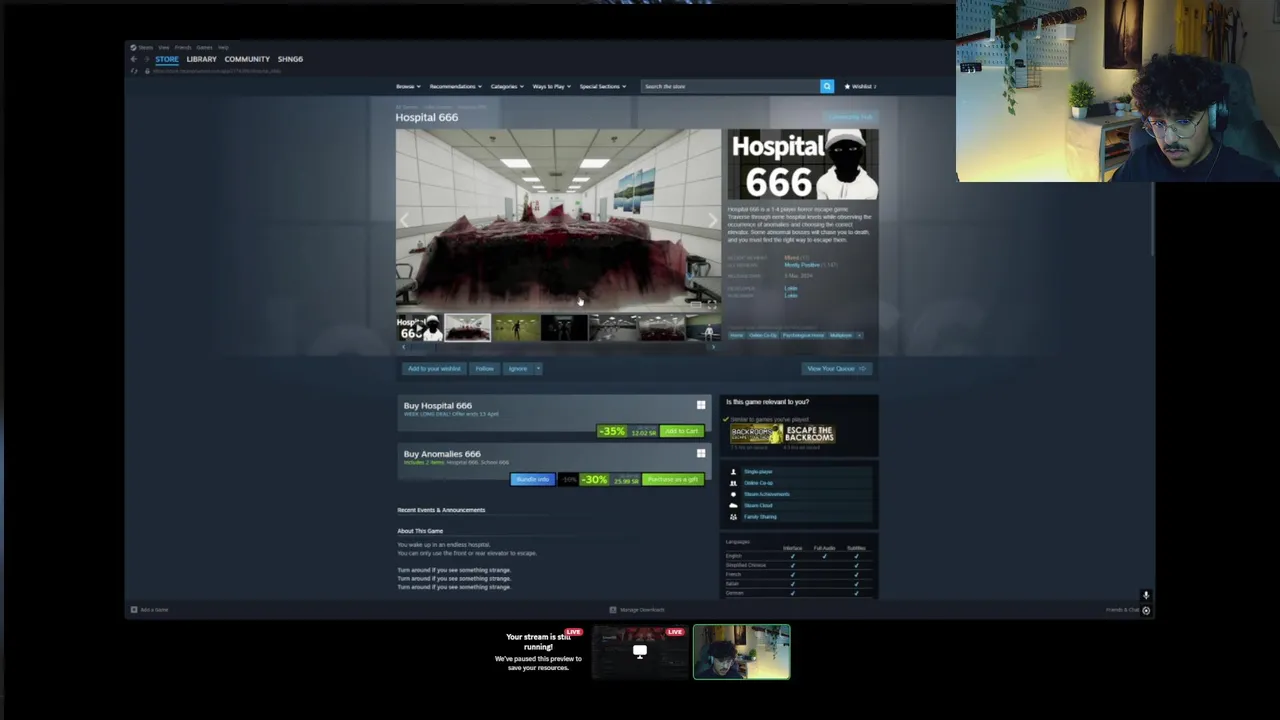Screen dimensions: 1280x720
Task: Click the Steam page vertical scrollbar
Action: click(1152, 220)
